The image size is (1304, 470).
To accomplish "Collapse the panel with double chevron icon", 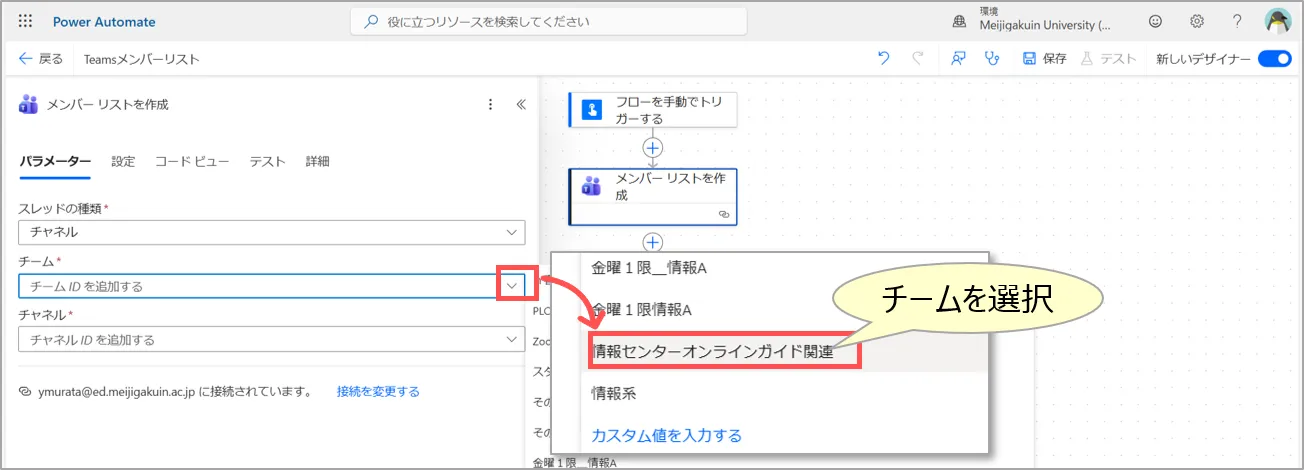I will click(520, 104).
